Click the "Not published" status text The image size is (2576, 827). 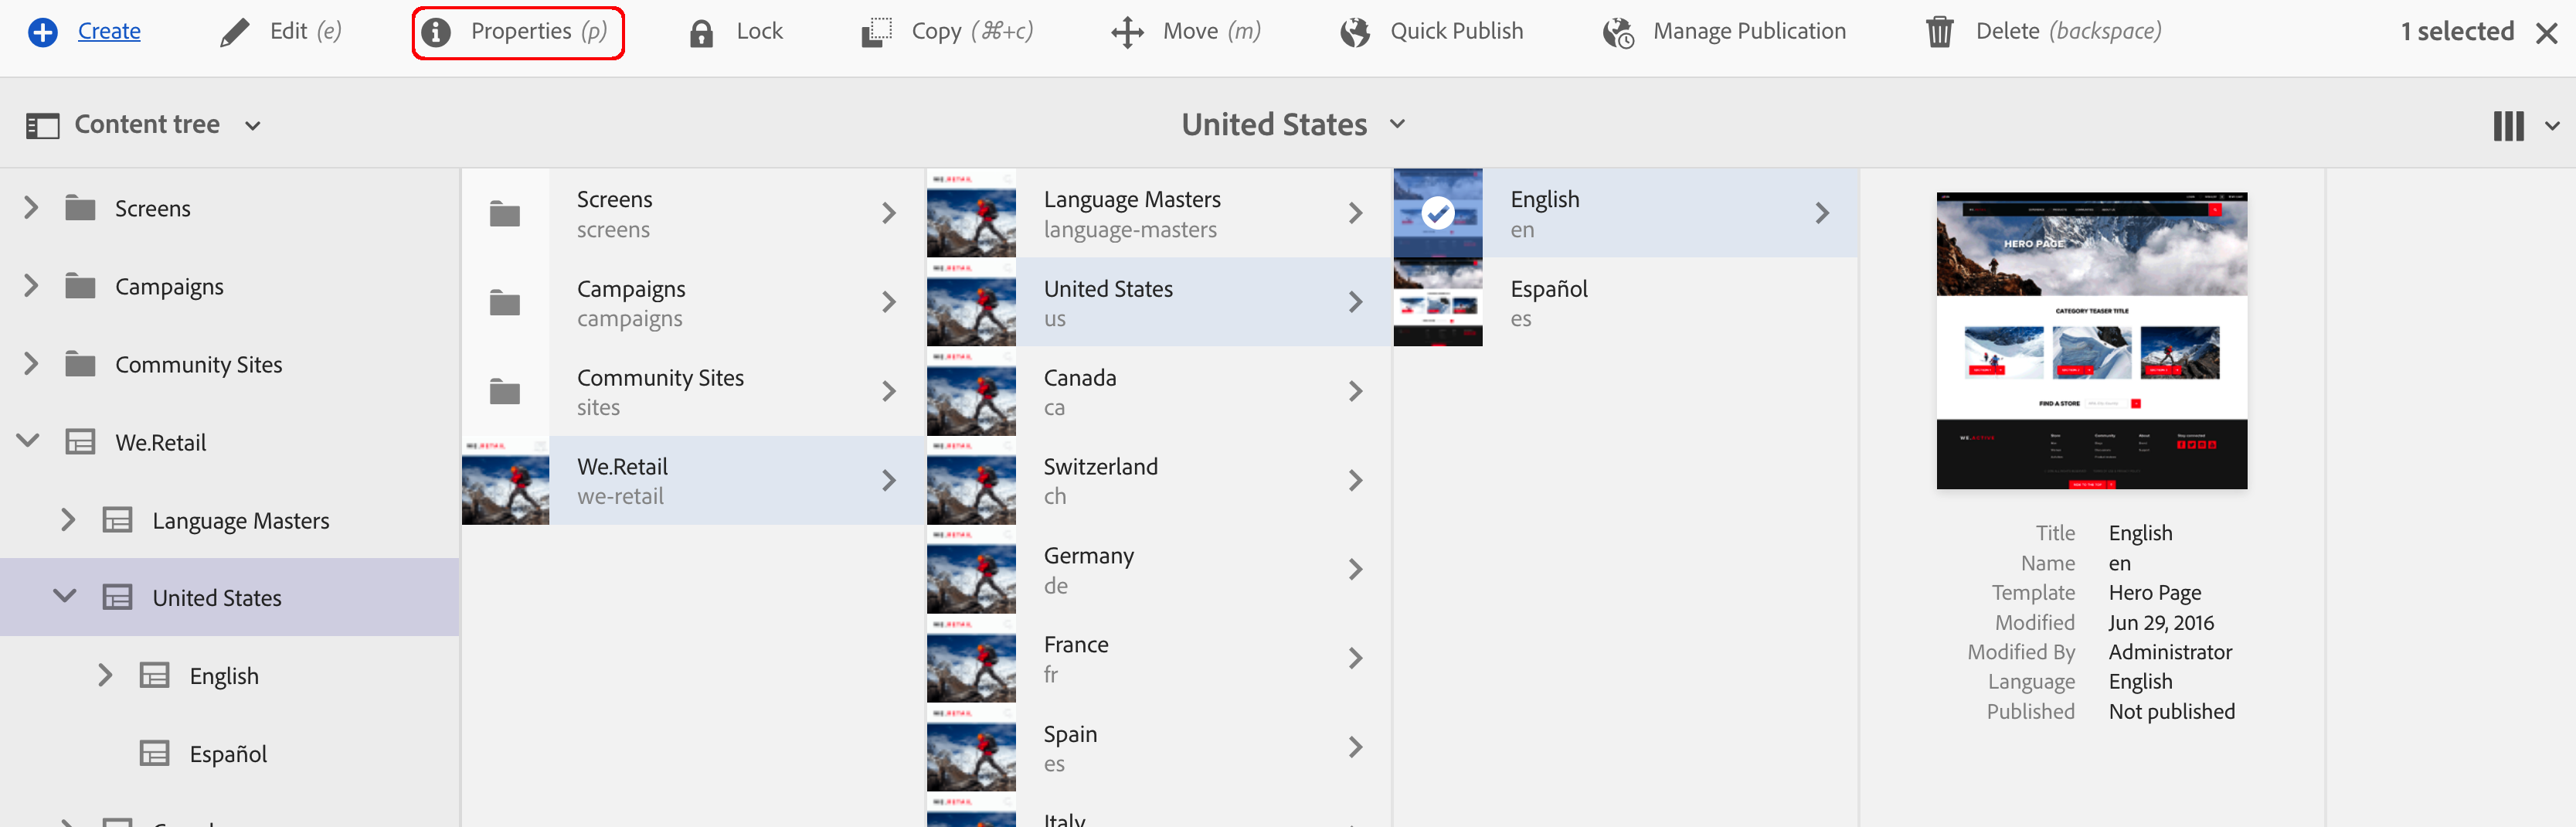tap(2171, 711)
